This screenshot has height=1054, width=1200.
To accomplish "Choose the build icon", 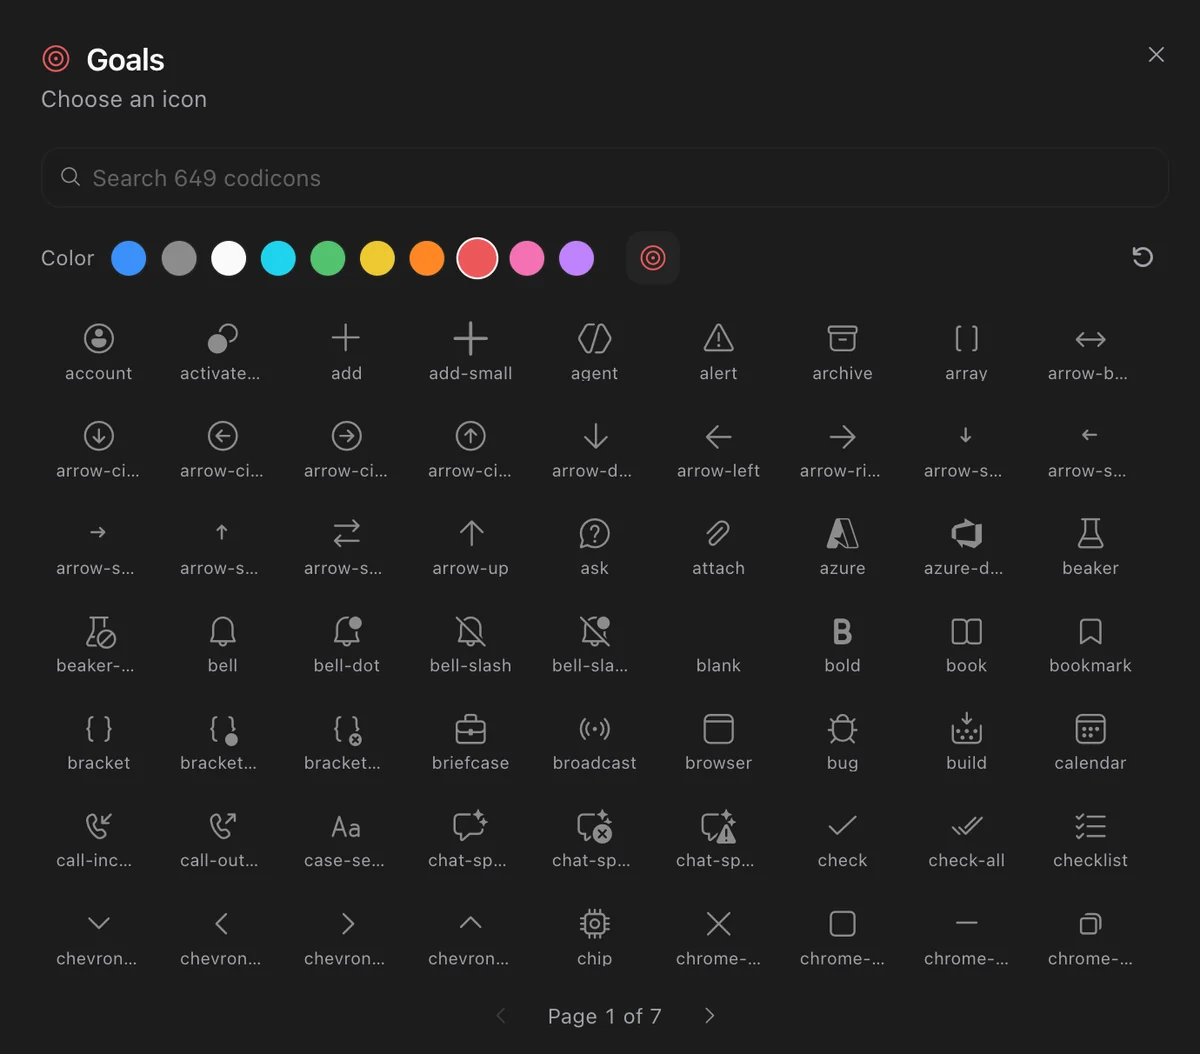I will pyautogui.click(x=966, y=742).
